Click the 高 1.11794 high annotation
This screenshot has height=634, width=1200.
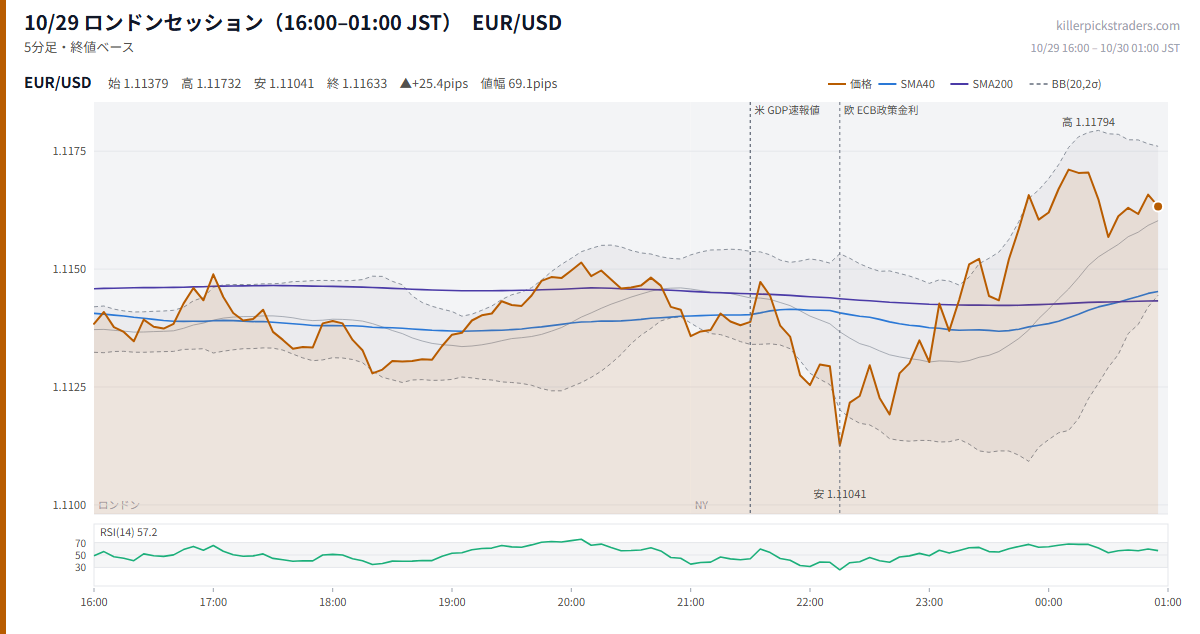click(1088, 122)
